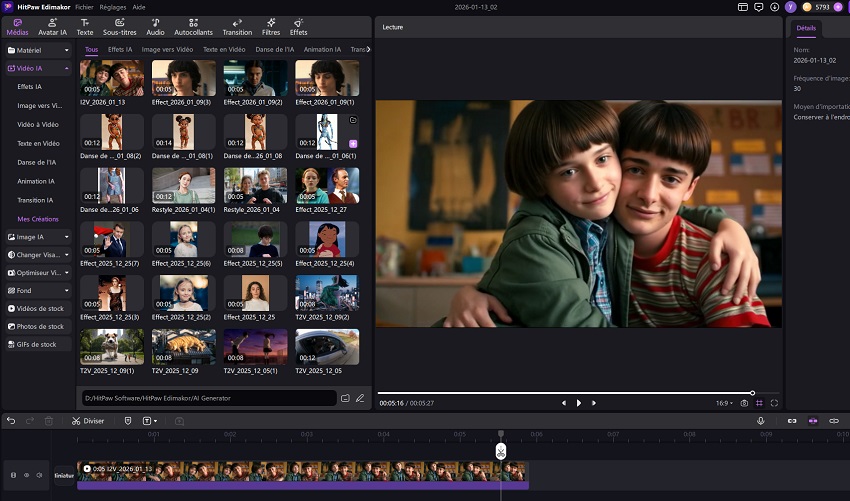850x501 pixels.
Task: Open the Effets panel
Action: 298,27
